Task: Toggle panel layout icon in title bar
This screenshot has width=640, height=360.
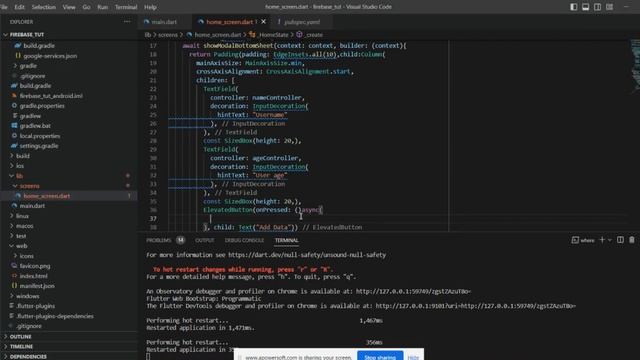Action: [x=585, y=7]
